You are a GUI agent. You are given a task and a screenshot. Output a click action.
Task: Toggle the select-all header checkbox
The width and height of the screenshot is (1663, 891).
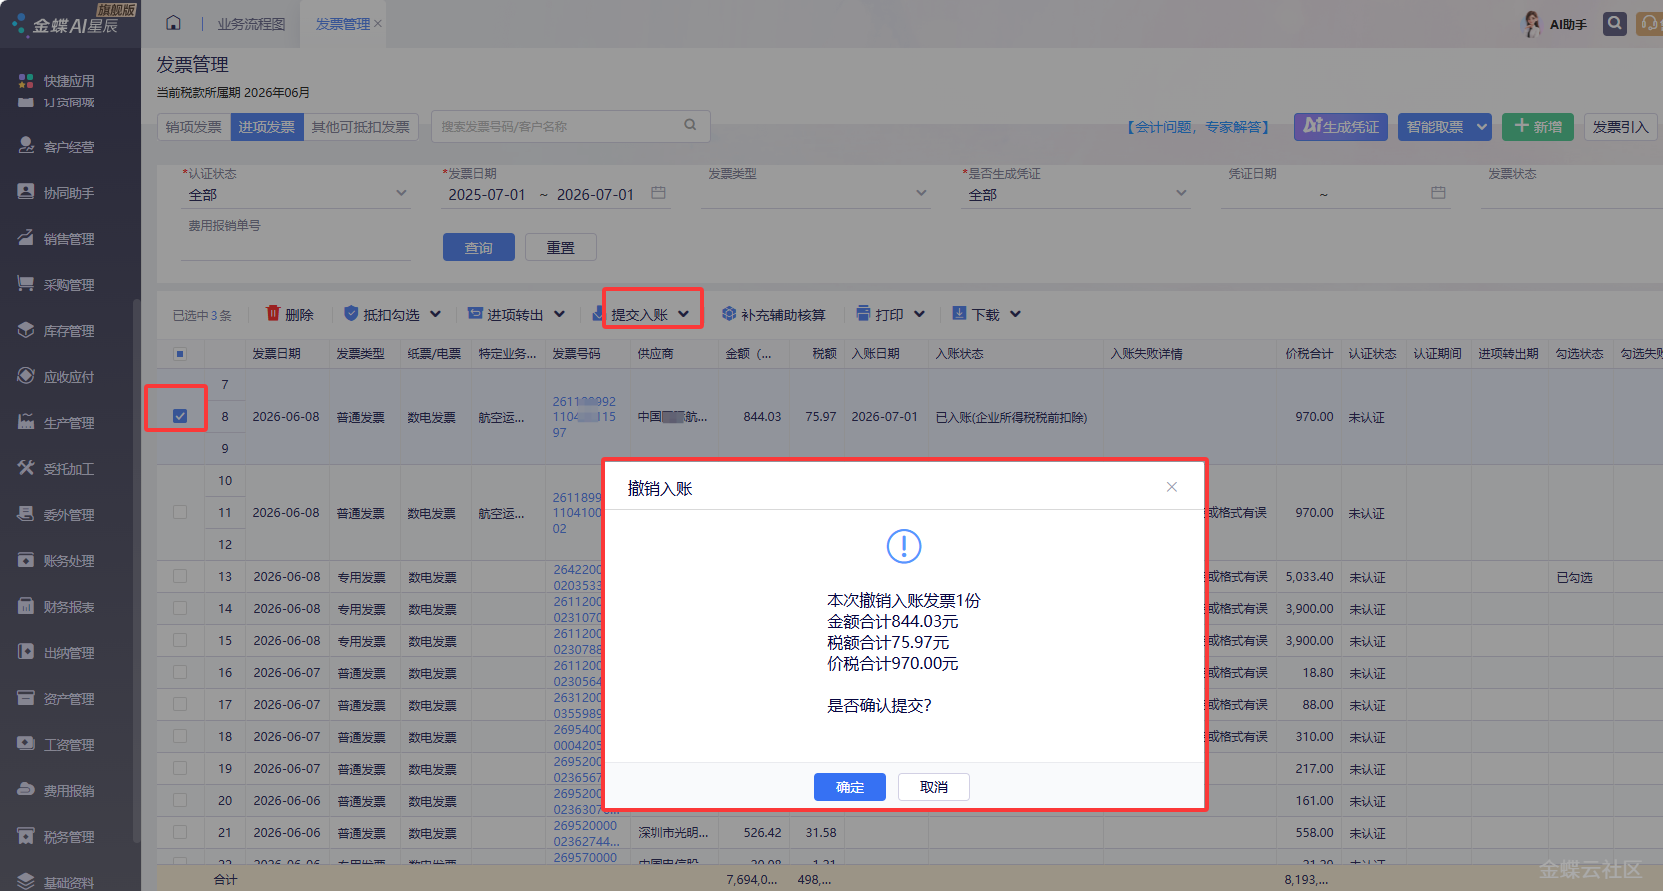180,353
